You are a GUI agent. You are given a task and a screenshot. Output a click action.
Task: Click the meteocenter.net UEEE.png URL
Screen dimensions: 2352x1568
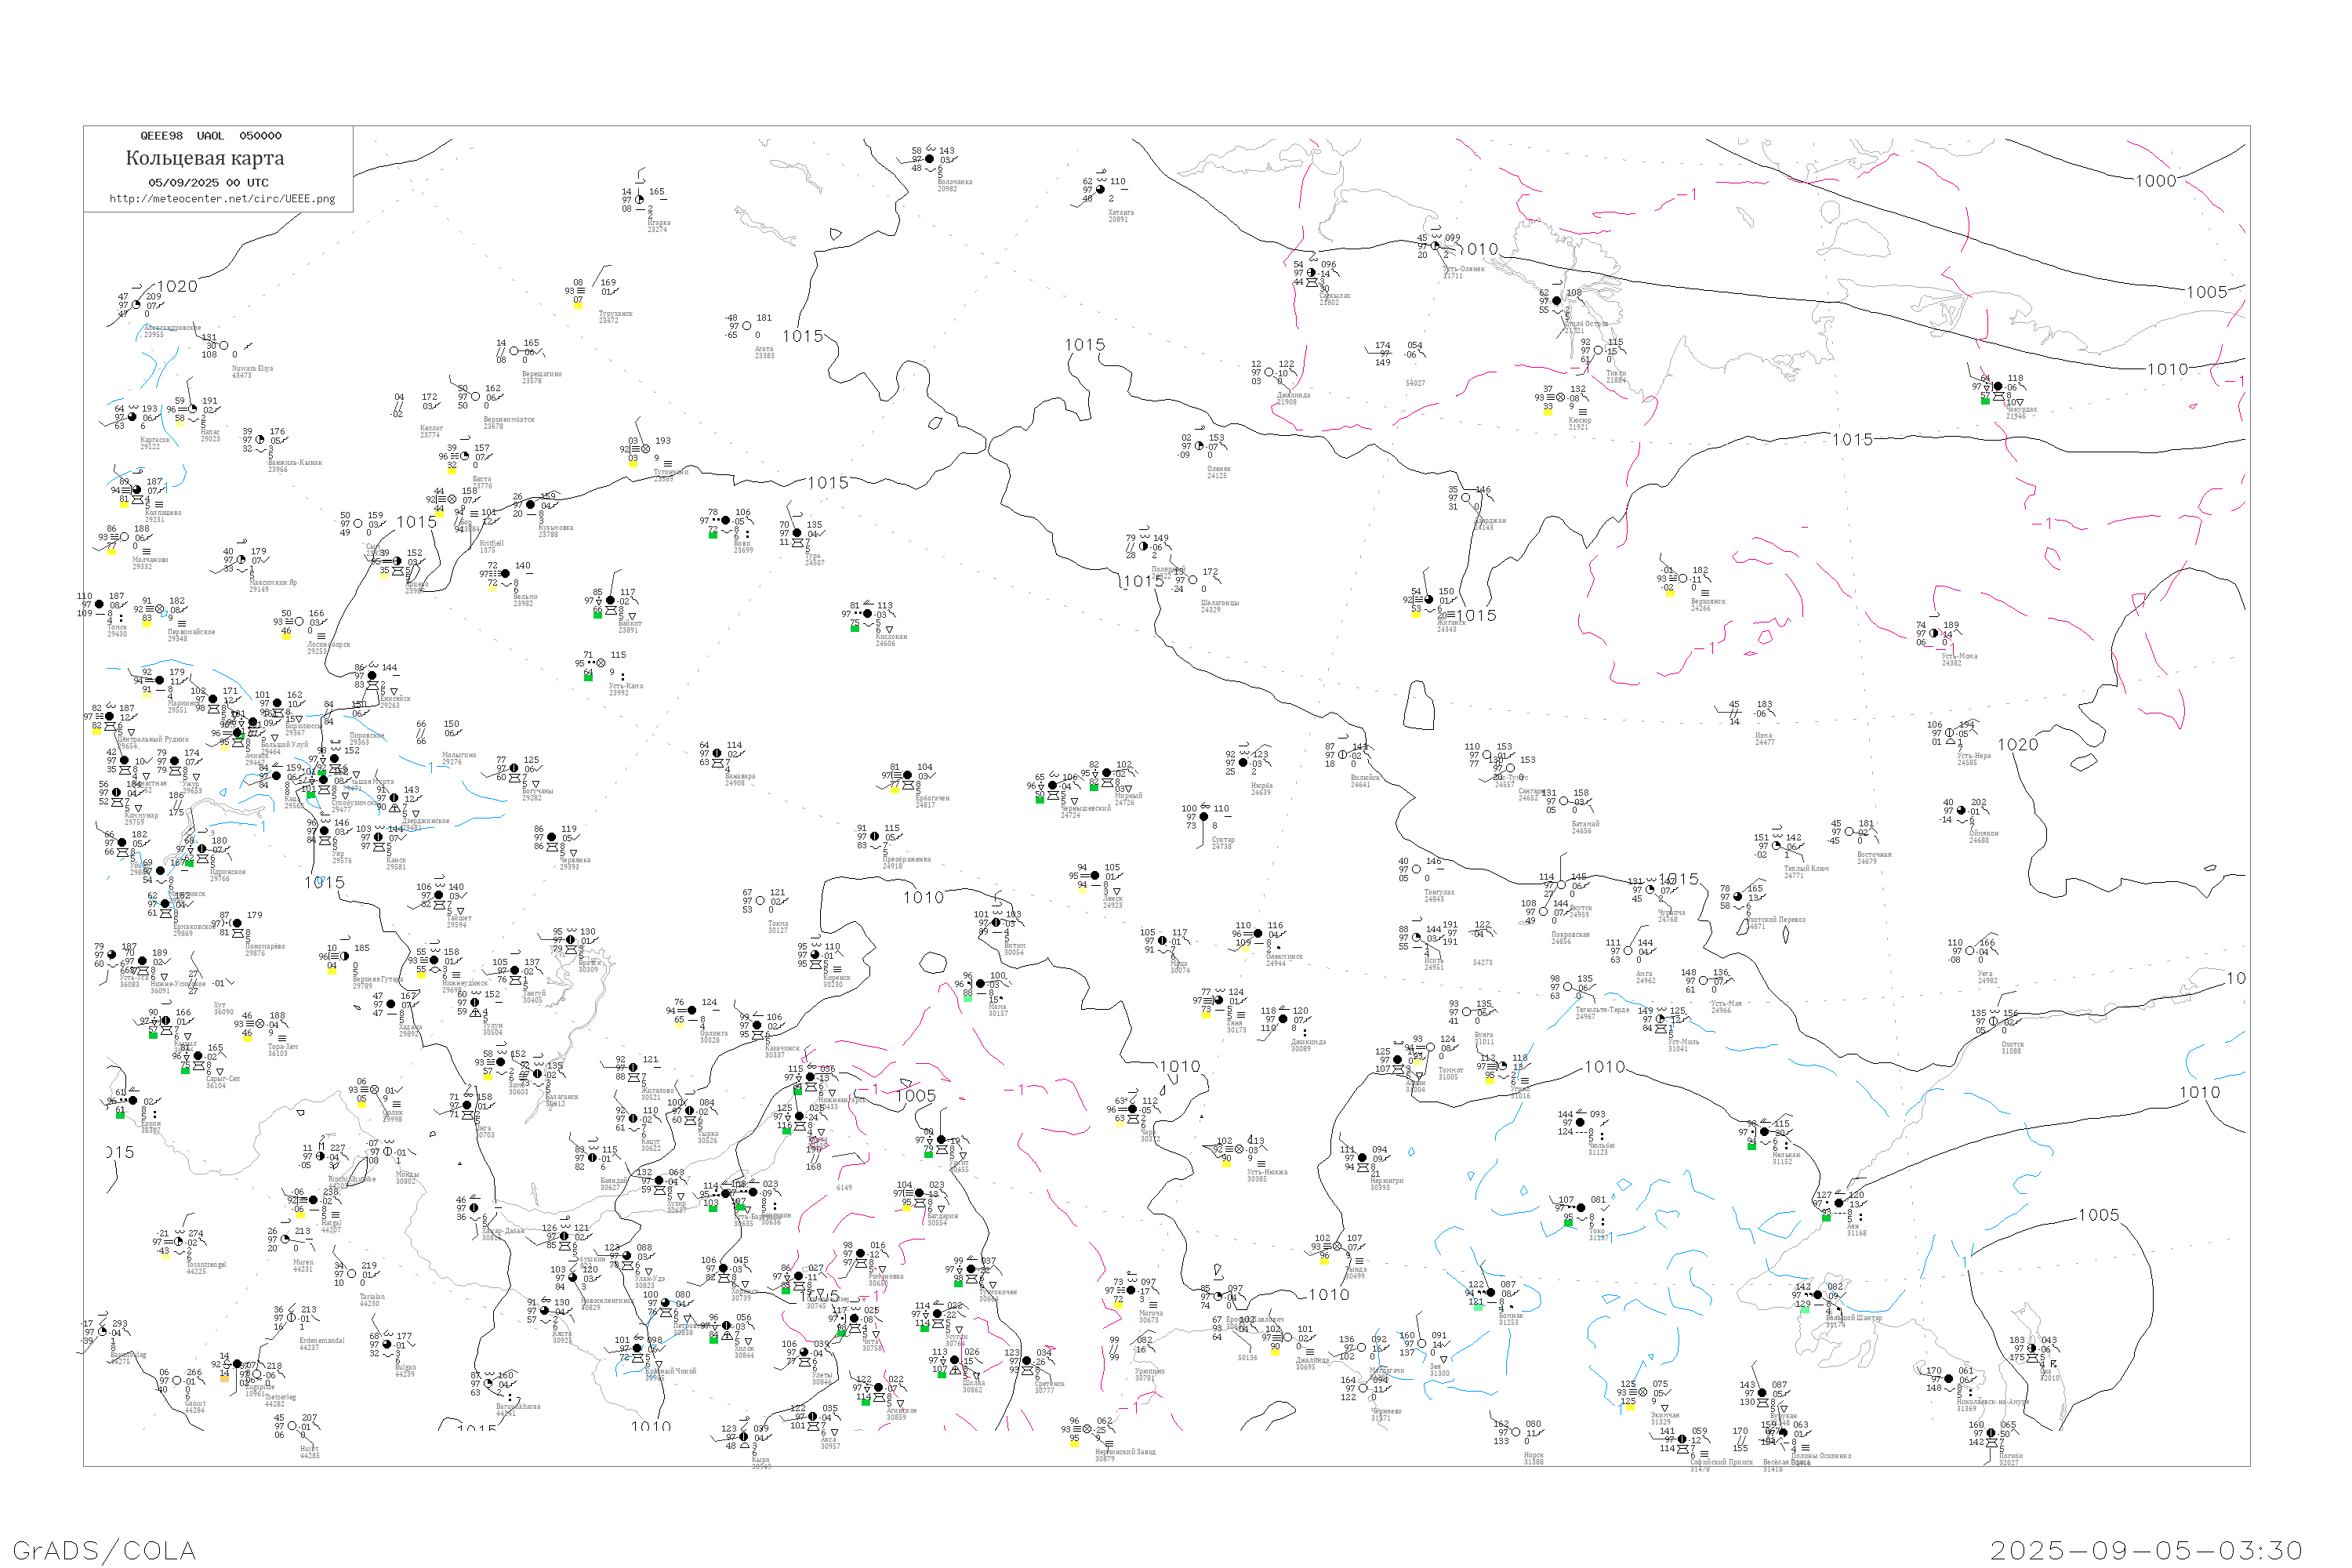222,199
